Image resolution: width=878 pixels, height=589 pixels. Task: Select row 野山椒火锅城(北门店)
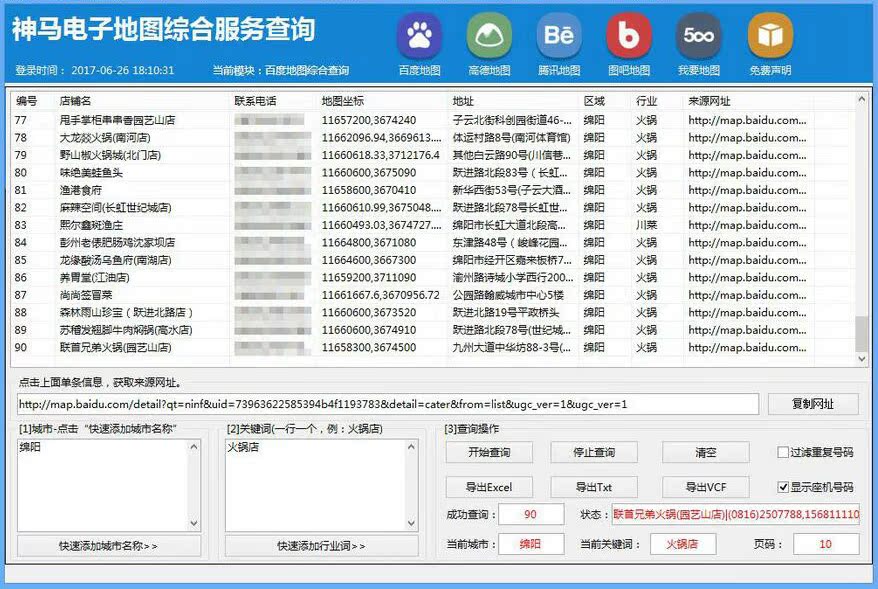(x=433, y=155)
